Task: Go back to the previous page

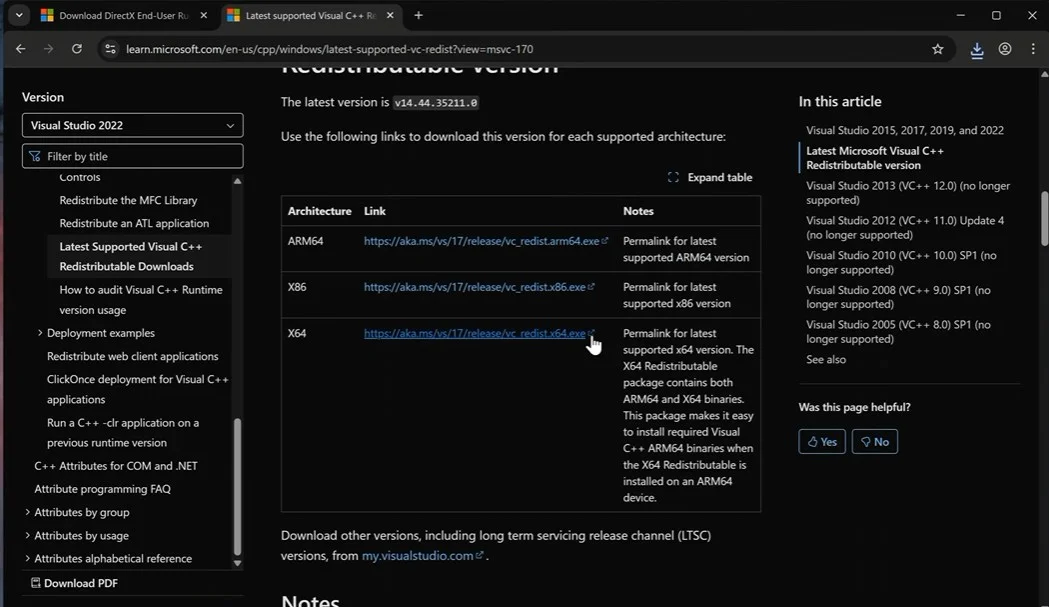Action: point(21,49)
